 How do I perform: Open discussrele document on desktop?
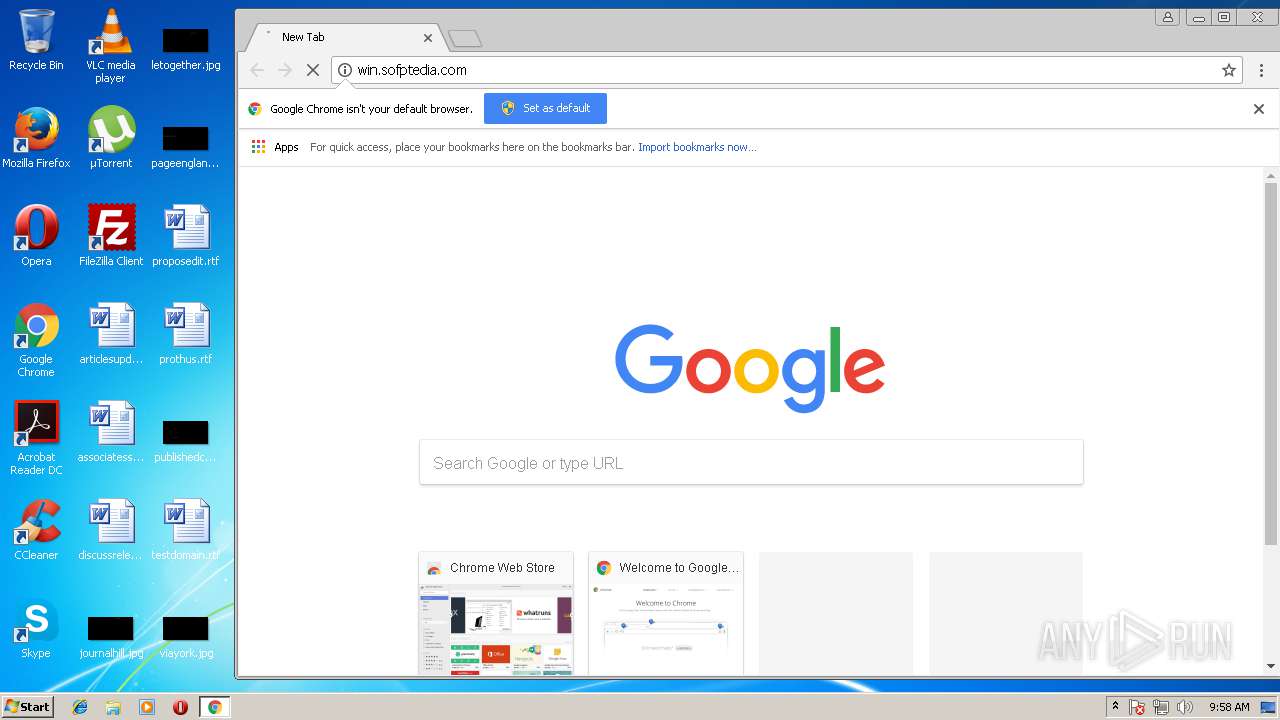(110, 530)
